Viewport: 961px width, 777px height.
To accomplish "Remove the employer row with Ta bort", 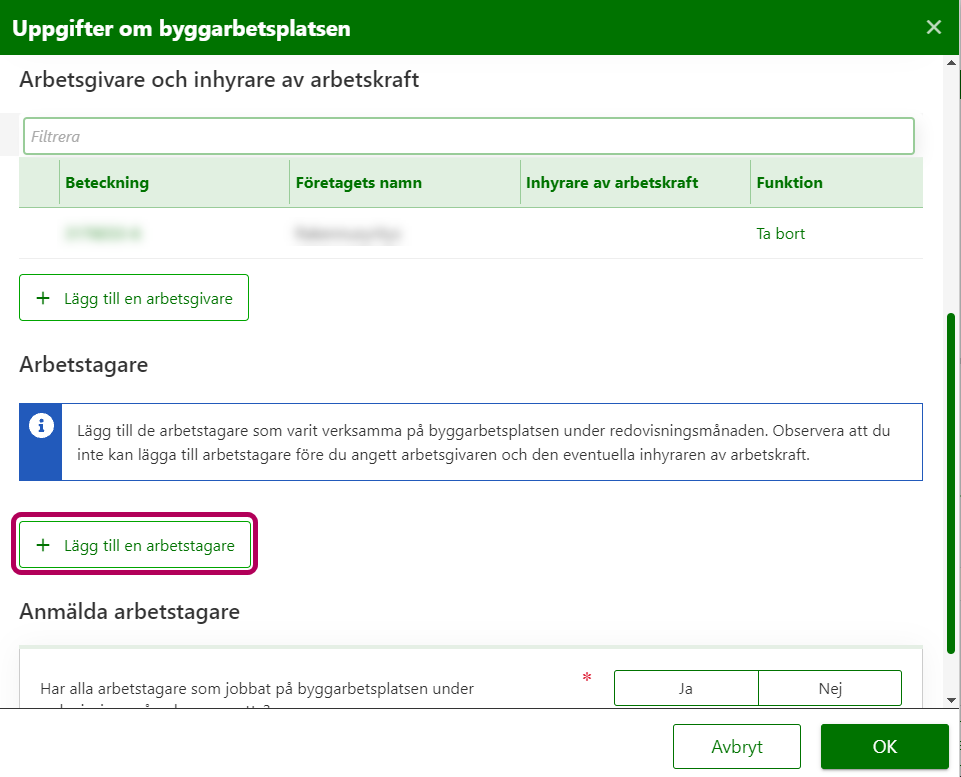I will (781, 234).
